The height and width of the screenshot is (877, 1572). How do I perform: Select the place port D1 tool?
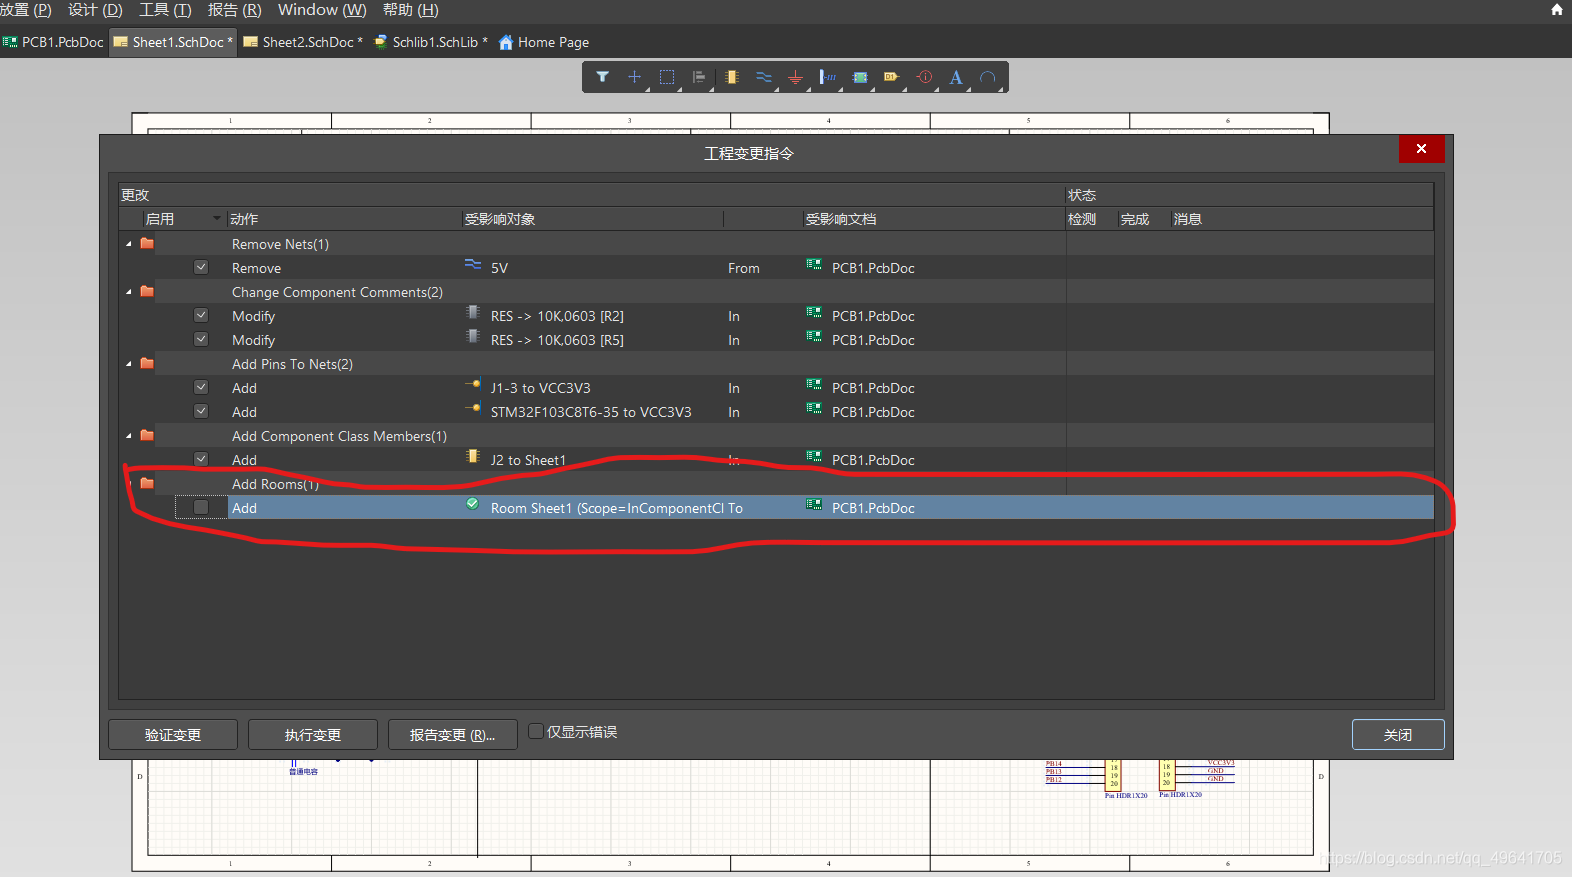892,77
